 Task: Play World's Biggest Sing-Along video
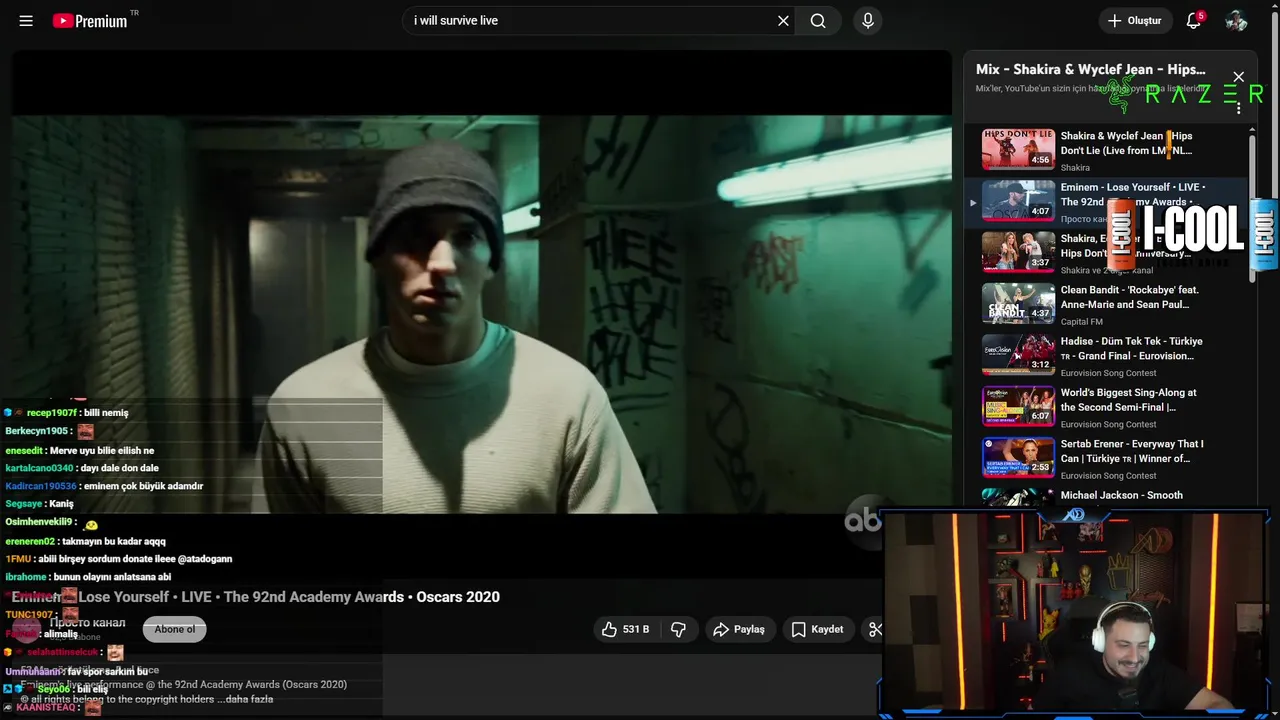click(1105, 407)
